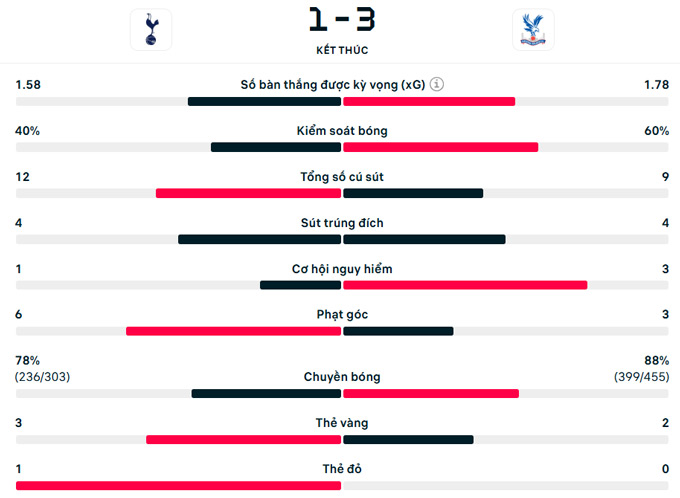Click the Crystal Palace team crest
The image size is (680, 498).
[x=533, y=30]
